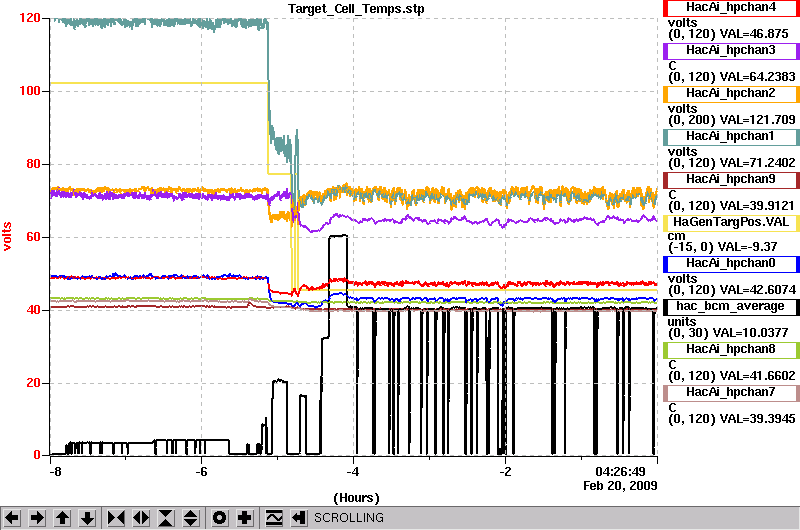Click the red 'volts' y-axis label
Image resolution: width=800 pixels, height=530 pixels.
[7, 236]
